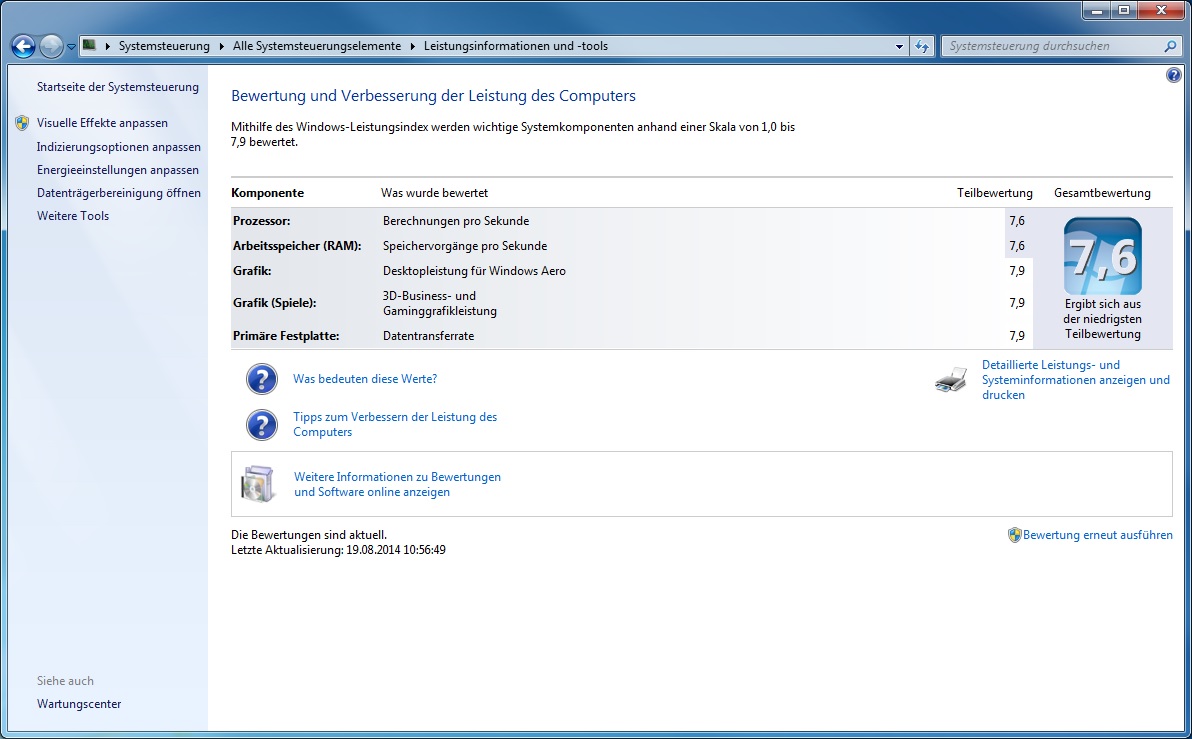
Task: Select Leistungsinformationen und -tools breadcrumb
Action: tap(515, 46)
